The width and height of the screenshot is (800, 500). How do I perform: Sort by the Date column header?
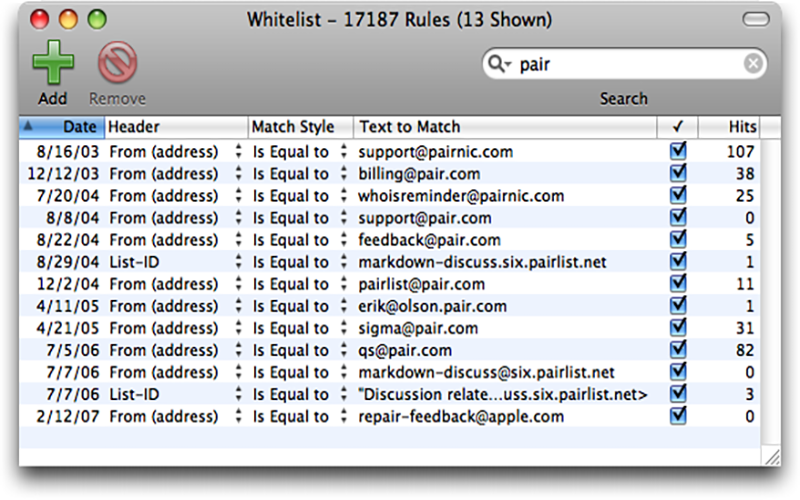62,127
